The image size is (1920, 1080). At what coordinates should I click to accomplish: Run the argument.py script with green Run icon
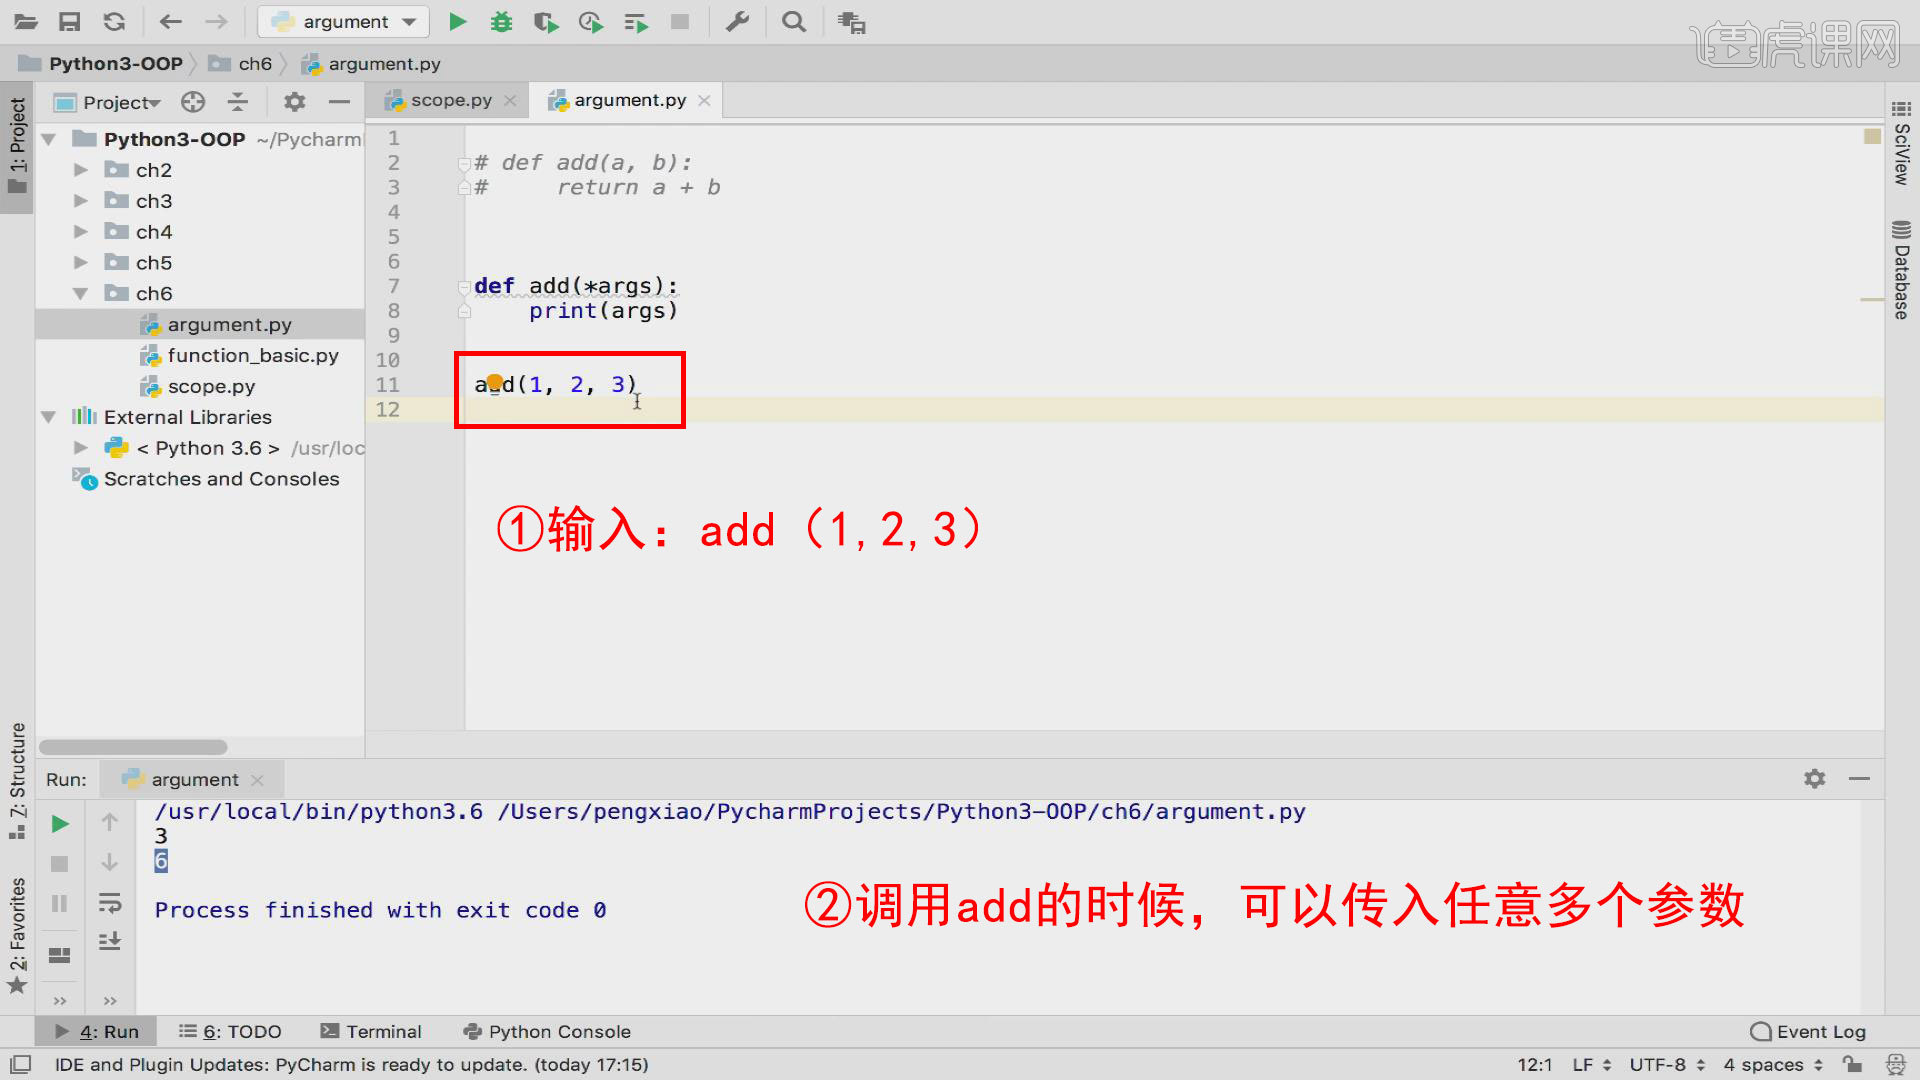tap(457, 21)
